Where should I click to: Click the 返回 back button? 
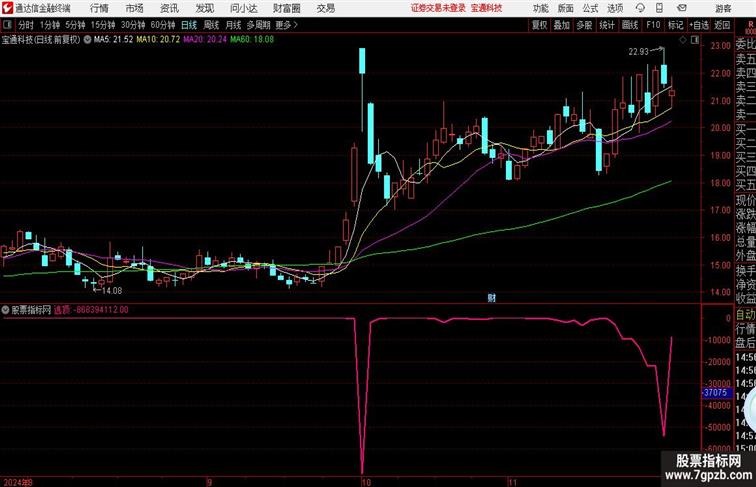722,25
